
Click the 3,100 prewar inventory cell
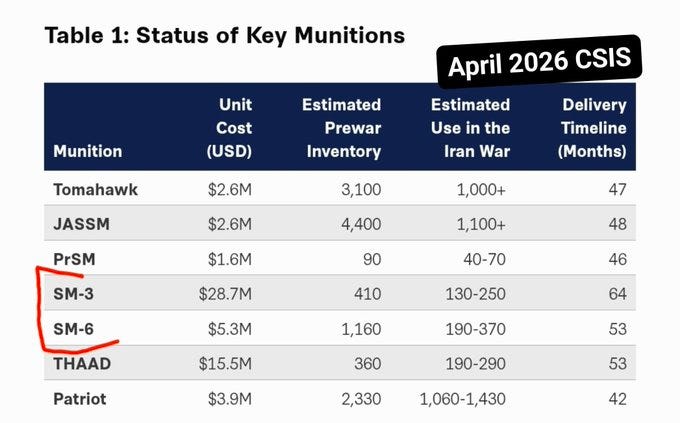(x=361, y=190)
